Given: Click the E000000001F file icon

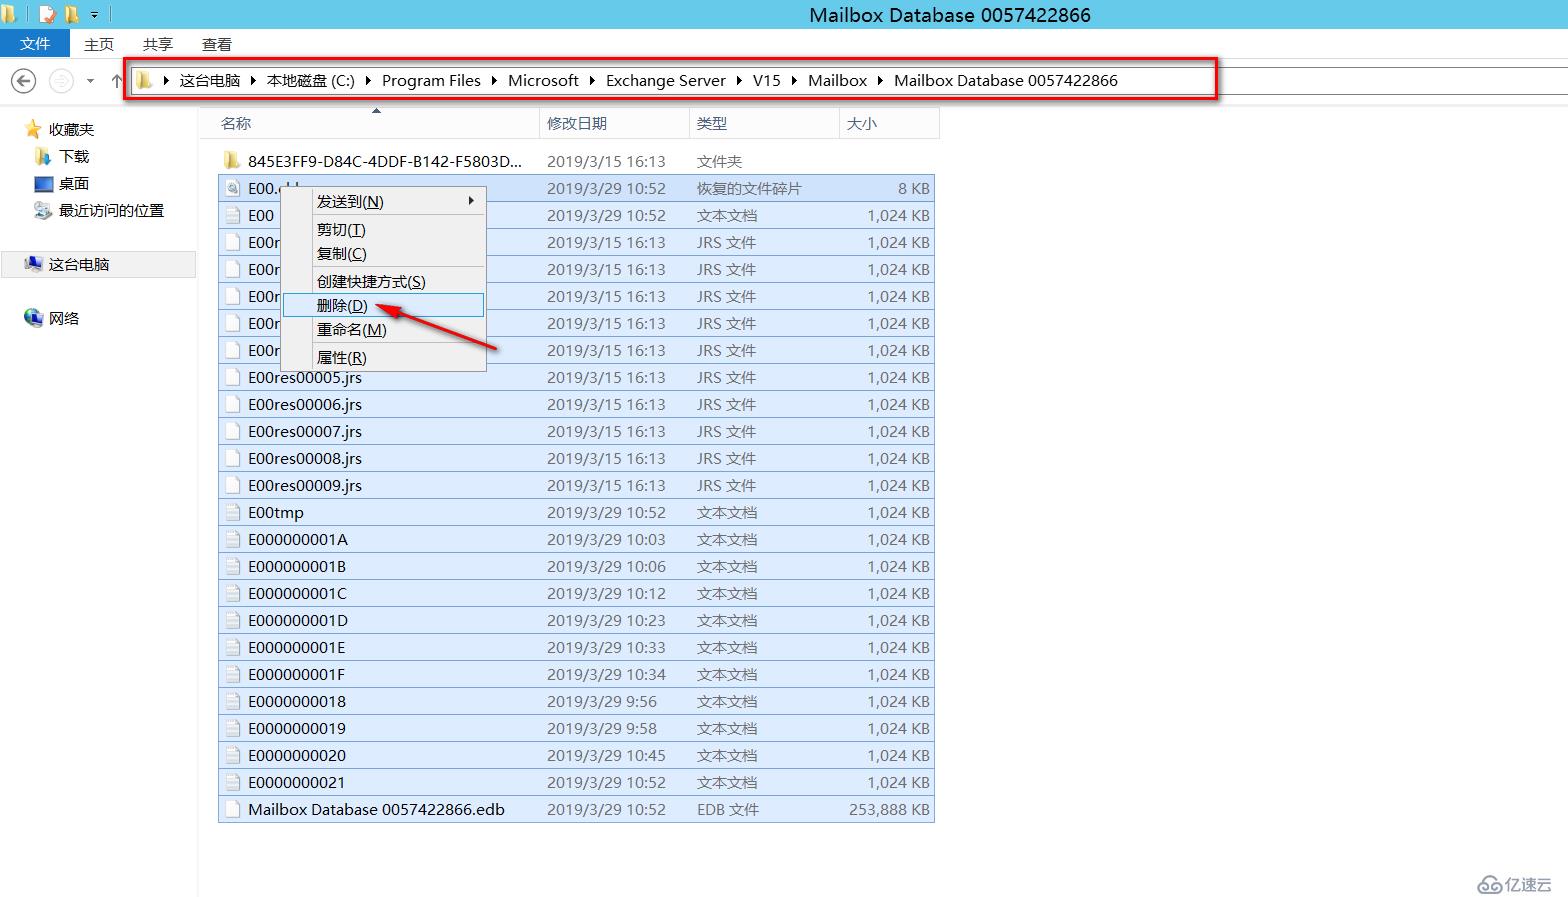Looking at the screenshot, I should (x=233, y=674).
